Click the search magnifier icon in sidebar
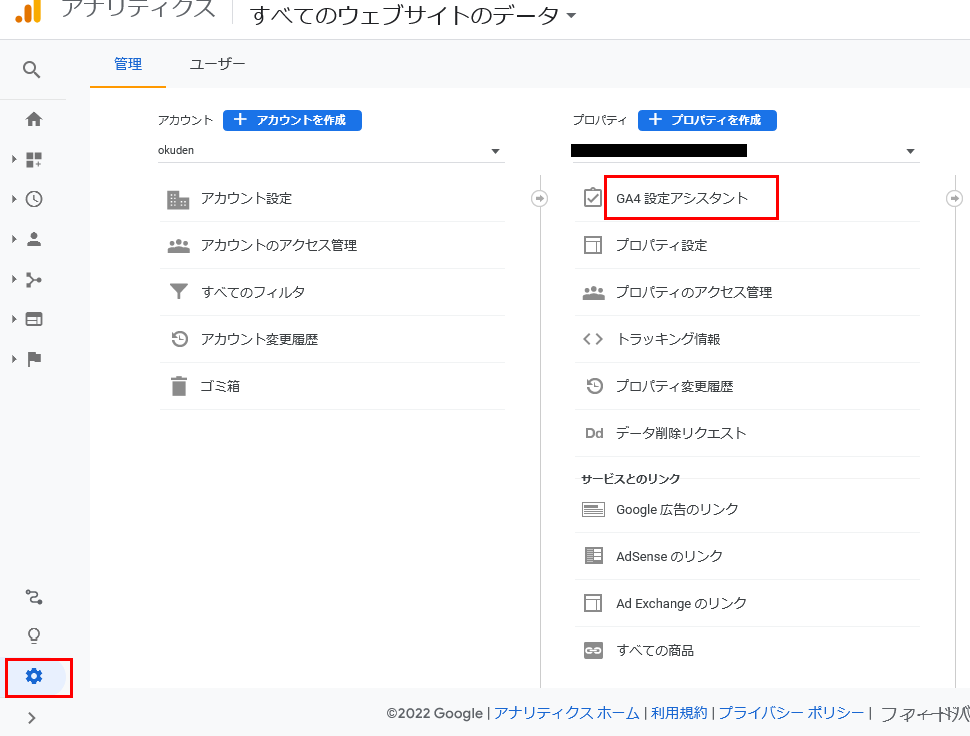The image size is (970, 736). [x=32, y=69]
